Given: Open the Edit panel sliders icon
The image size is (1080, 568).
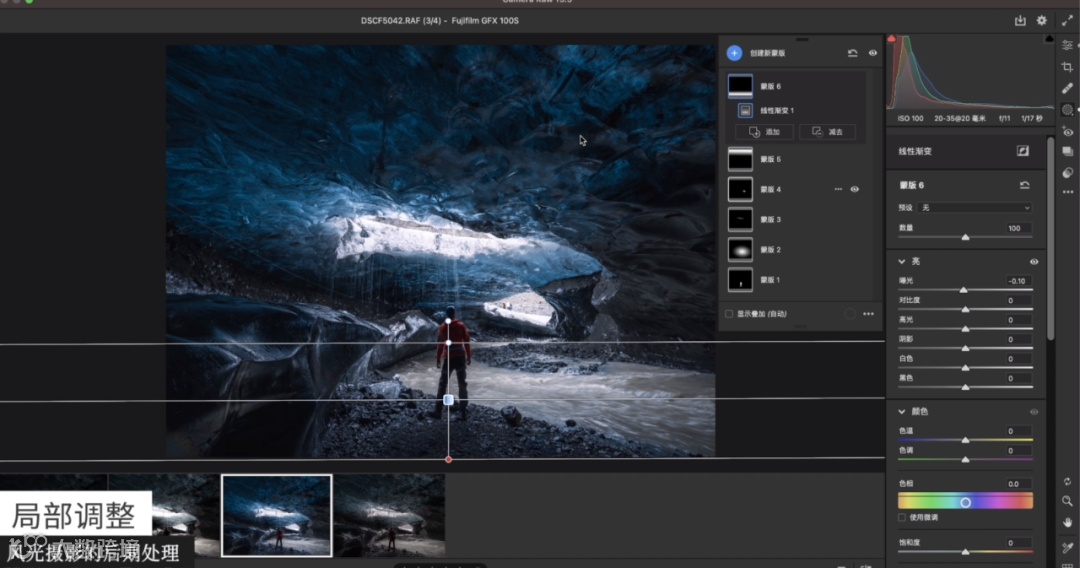Looking at the screenshot, I should click(x=1067, y=45).
